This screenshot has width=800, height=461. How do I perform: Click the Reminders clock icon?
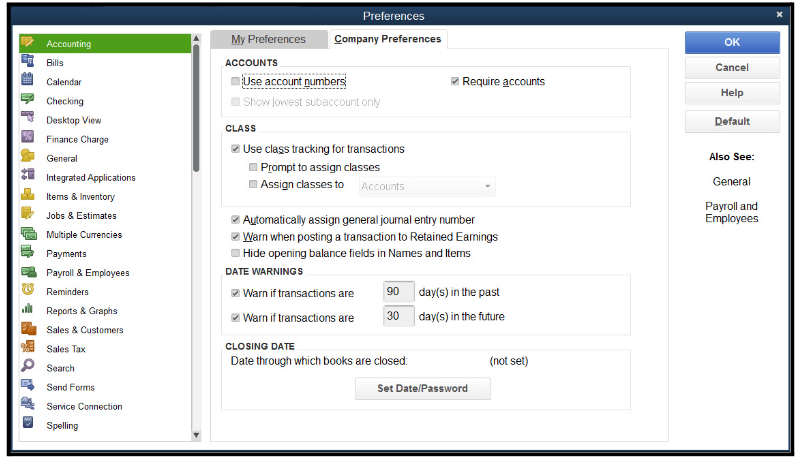(28, 291)
